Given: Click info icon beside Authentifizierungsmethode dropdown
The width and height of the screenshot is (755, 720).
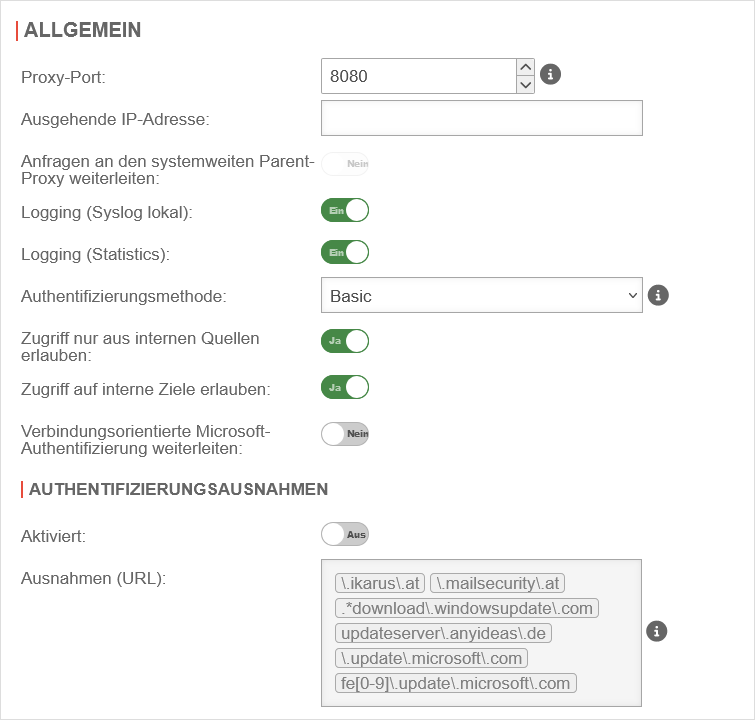Looking at the screenshot, I should (657, 295).
